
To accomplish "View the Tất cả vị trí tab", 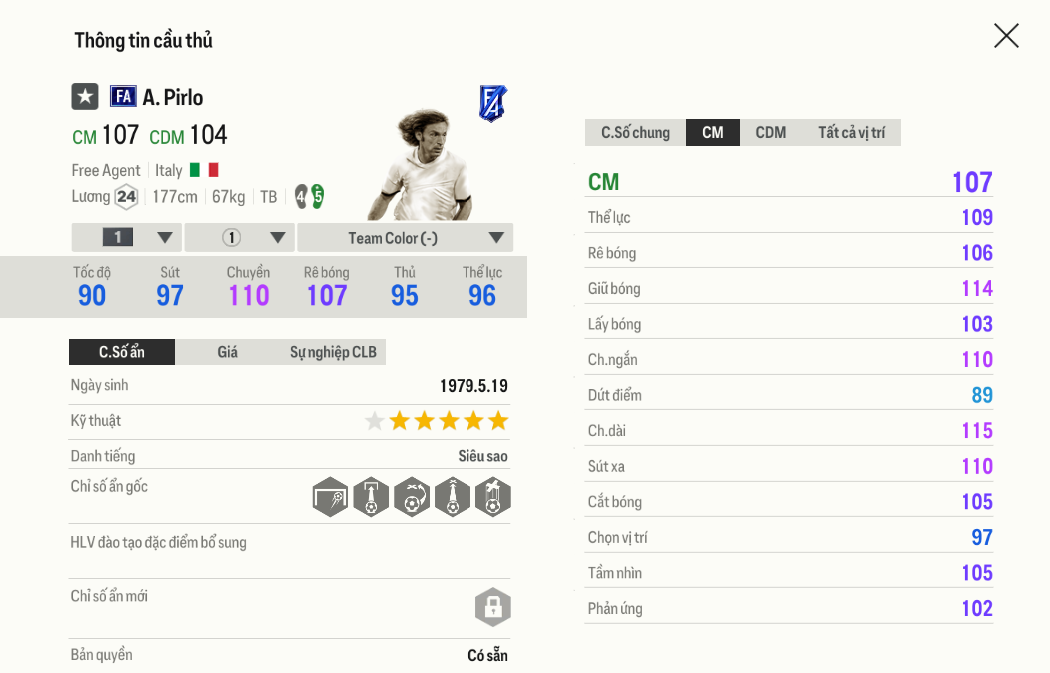I will [851, 133].
